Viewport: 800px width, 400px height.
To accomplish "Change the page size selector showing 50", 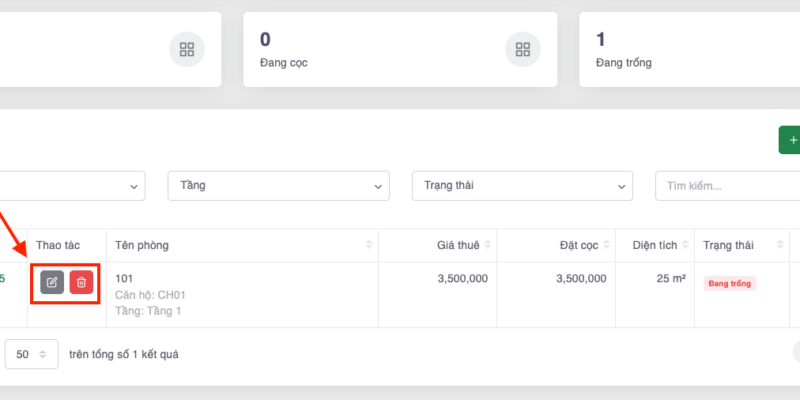I will pyautogui.click(x=32, y=354).
